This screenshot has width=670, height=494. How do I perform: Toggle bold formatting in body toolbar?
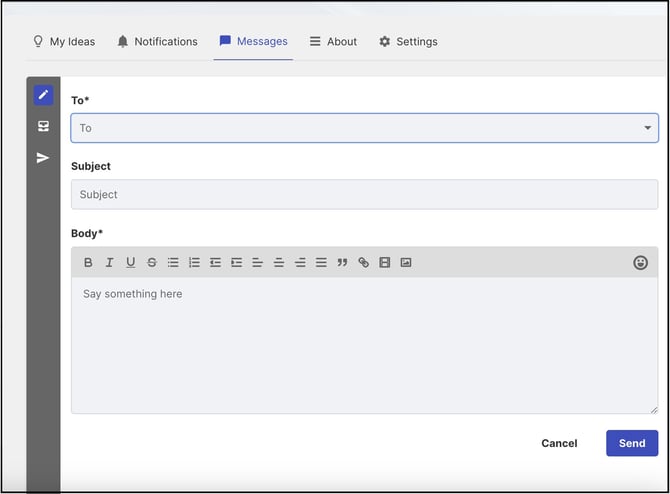tap(88, 262)
